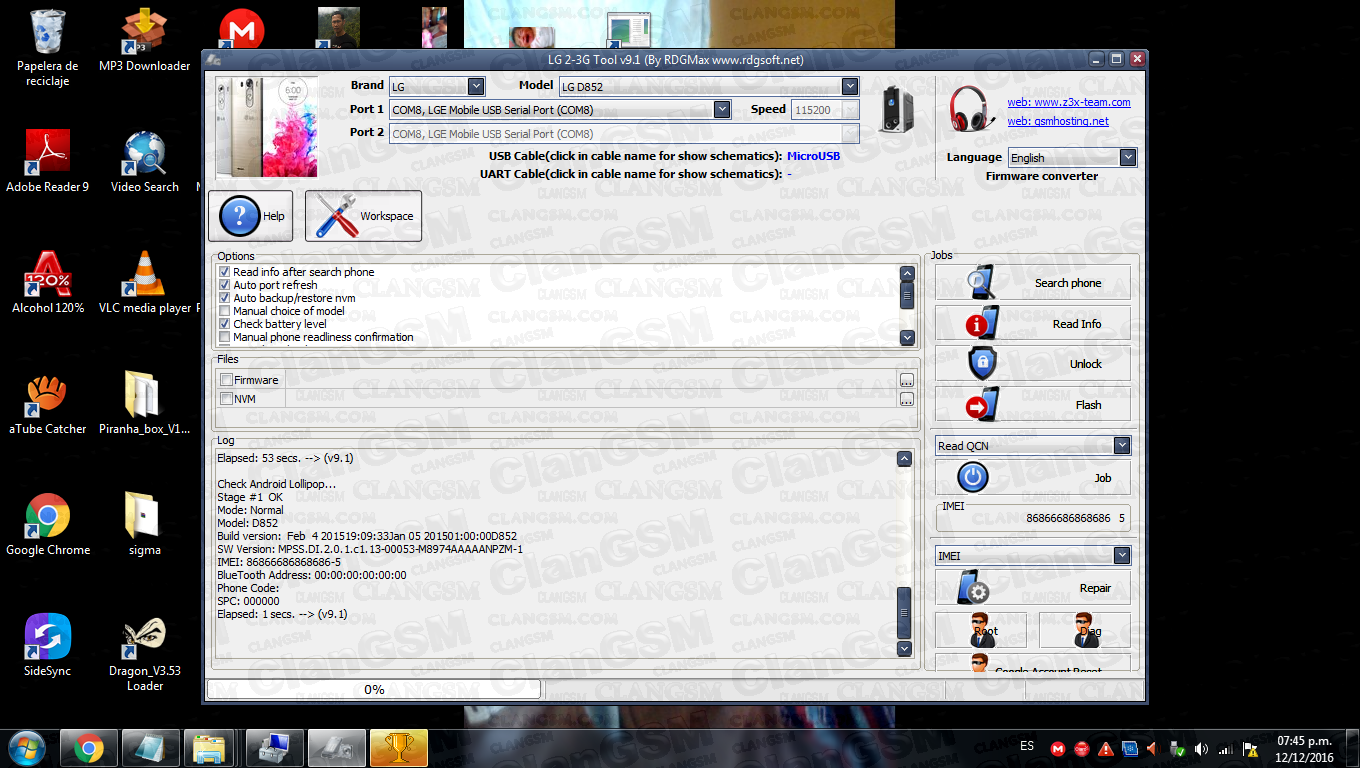Run the selected Job power button
This screenshot has height=768, width=1360.
1032,477
